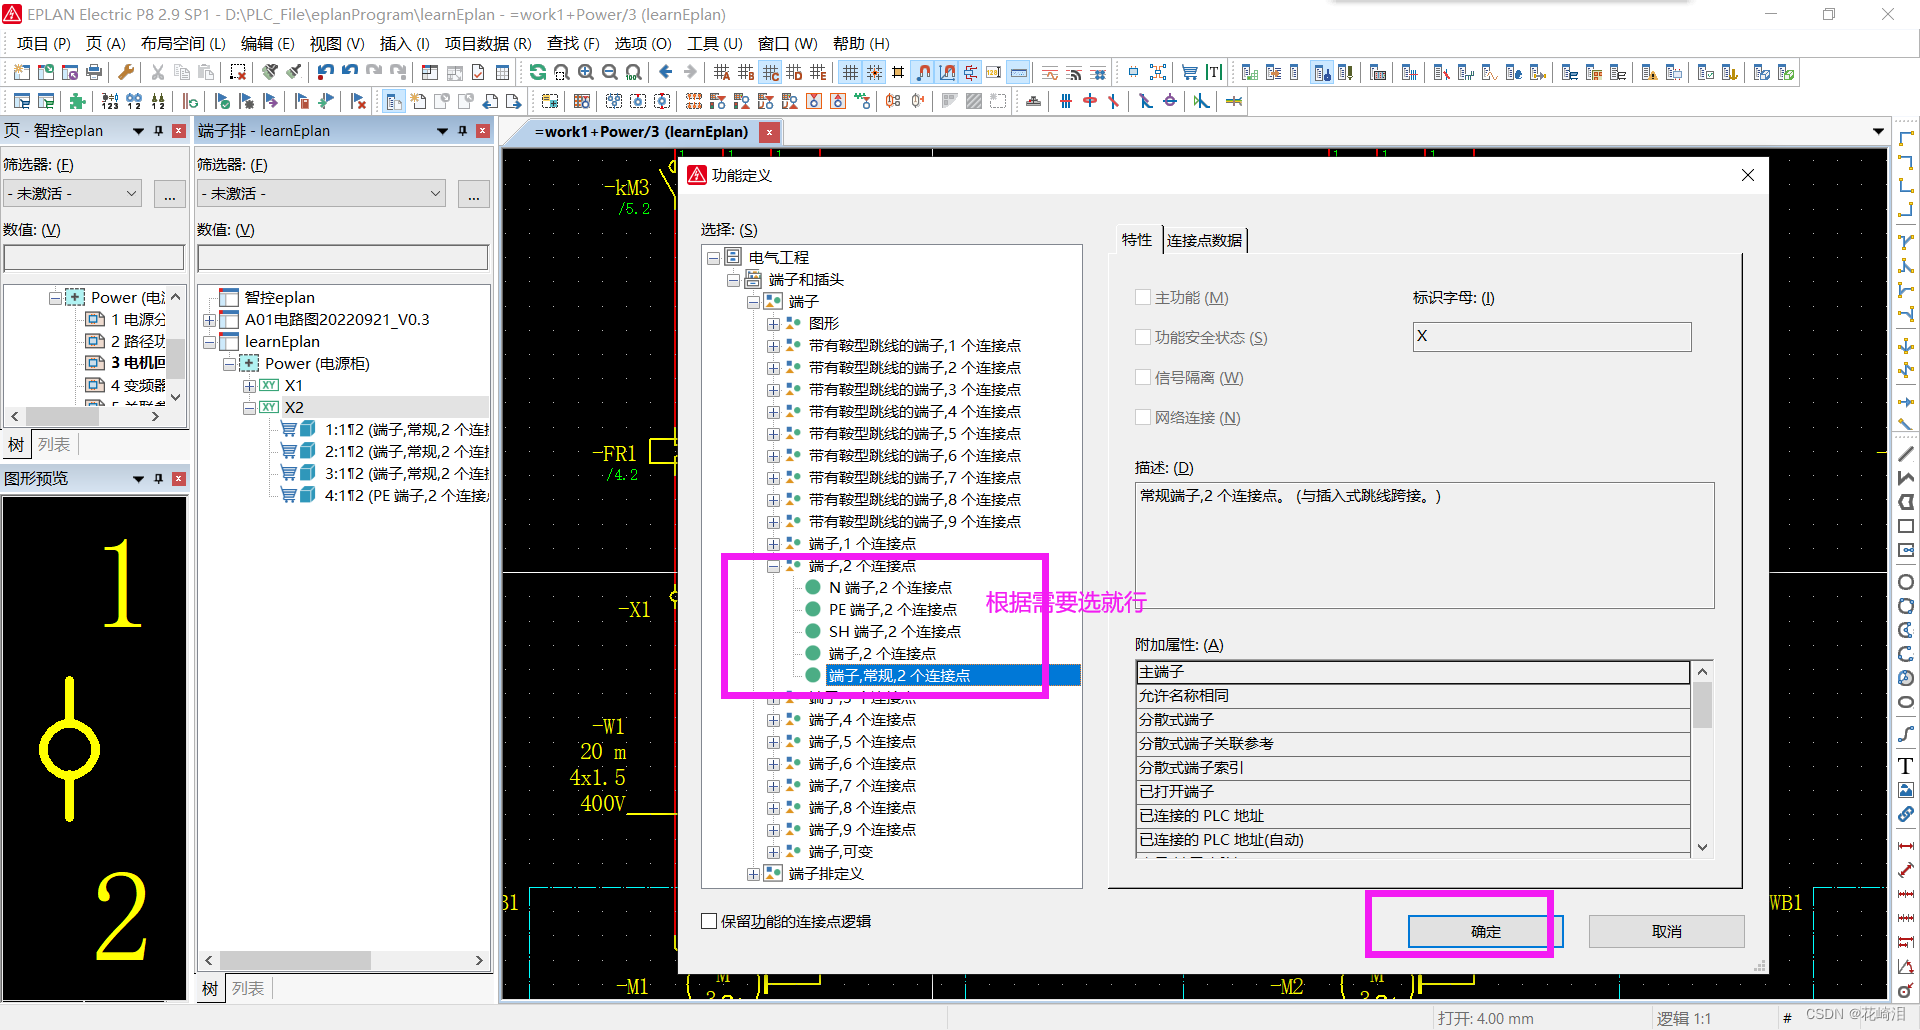Screen dimensions: 1920x1030
Task: Tick the 功能安全状态 (S) checkbox
Action: click(x=1142, y=337)
